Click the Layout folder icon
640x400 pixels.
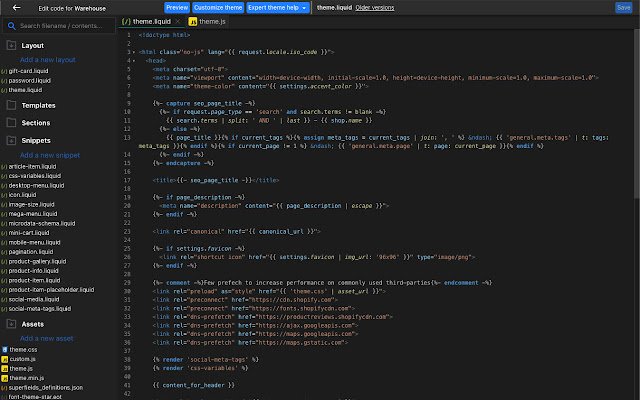click(11, 45)
